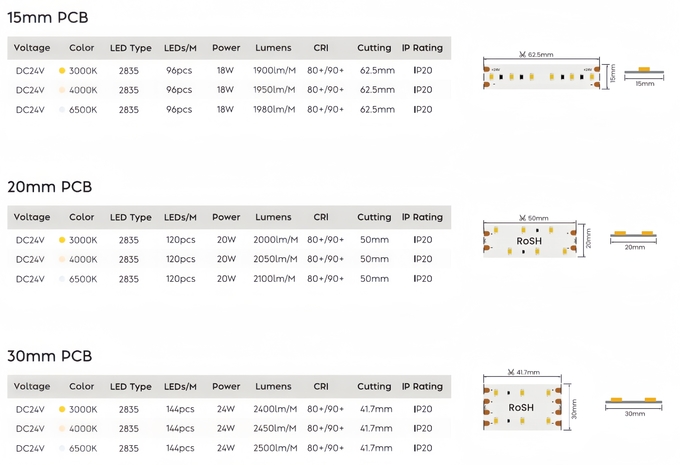Click 'Color' header in the 30mm PCB table
This screenshot has height=465, width=680.
(x=82, y=386)
